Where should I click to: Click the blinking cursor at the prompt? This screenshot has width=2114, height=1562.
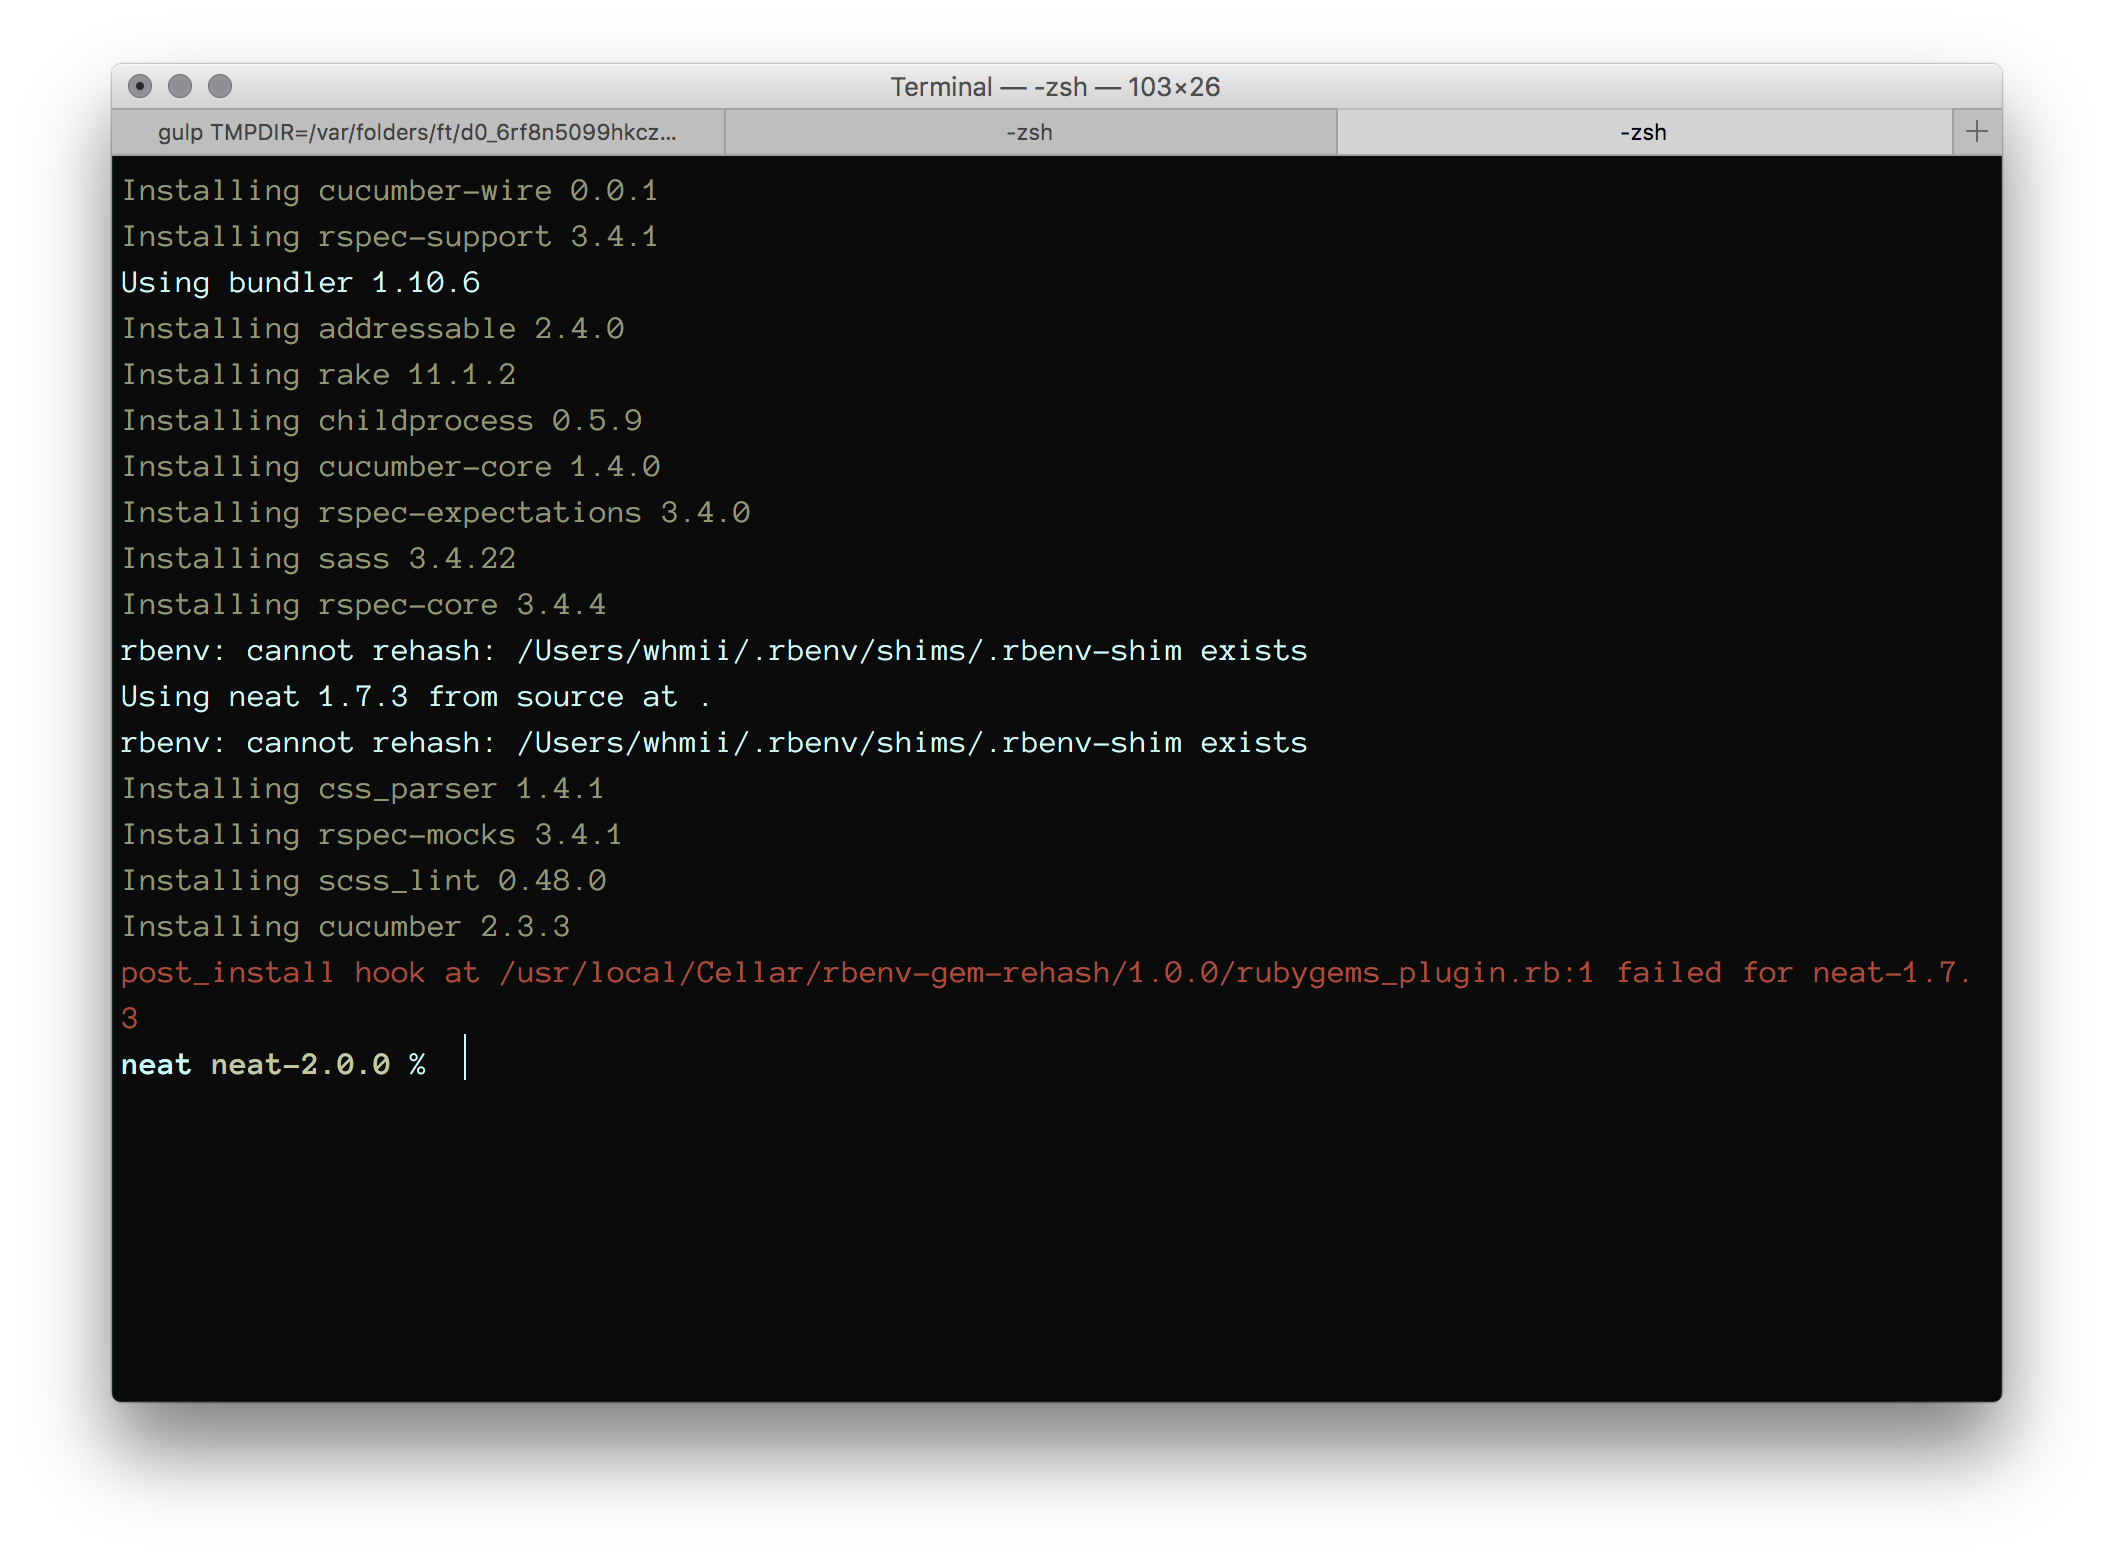click(x=466, y=1060)
